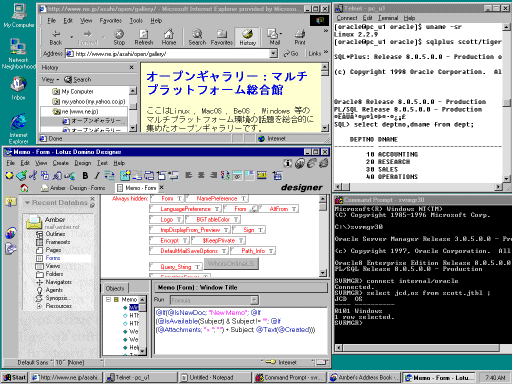512x384 pixels.
Task: Click the Home icon in browser toolbar
Action: coord(169,37)
